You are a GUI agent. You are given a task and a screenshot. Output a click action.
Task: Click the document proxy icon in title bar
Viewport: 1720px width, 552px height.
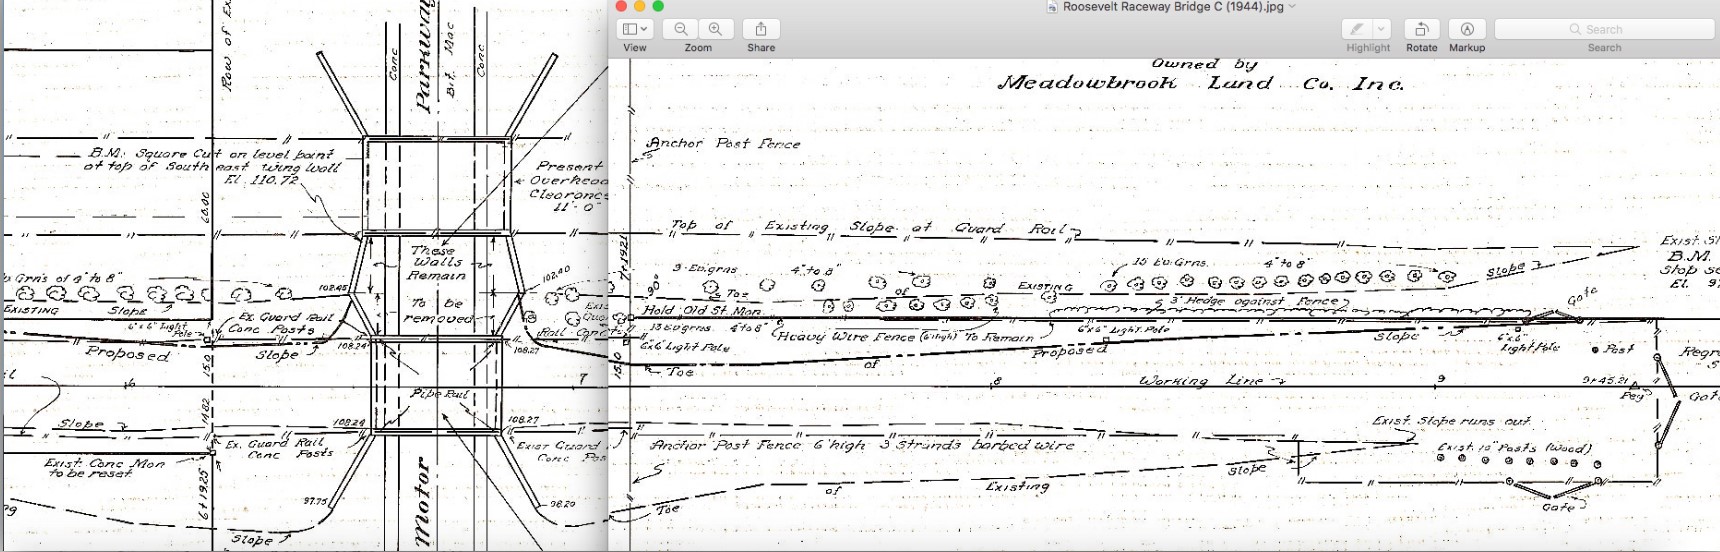pos(1052,7)
